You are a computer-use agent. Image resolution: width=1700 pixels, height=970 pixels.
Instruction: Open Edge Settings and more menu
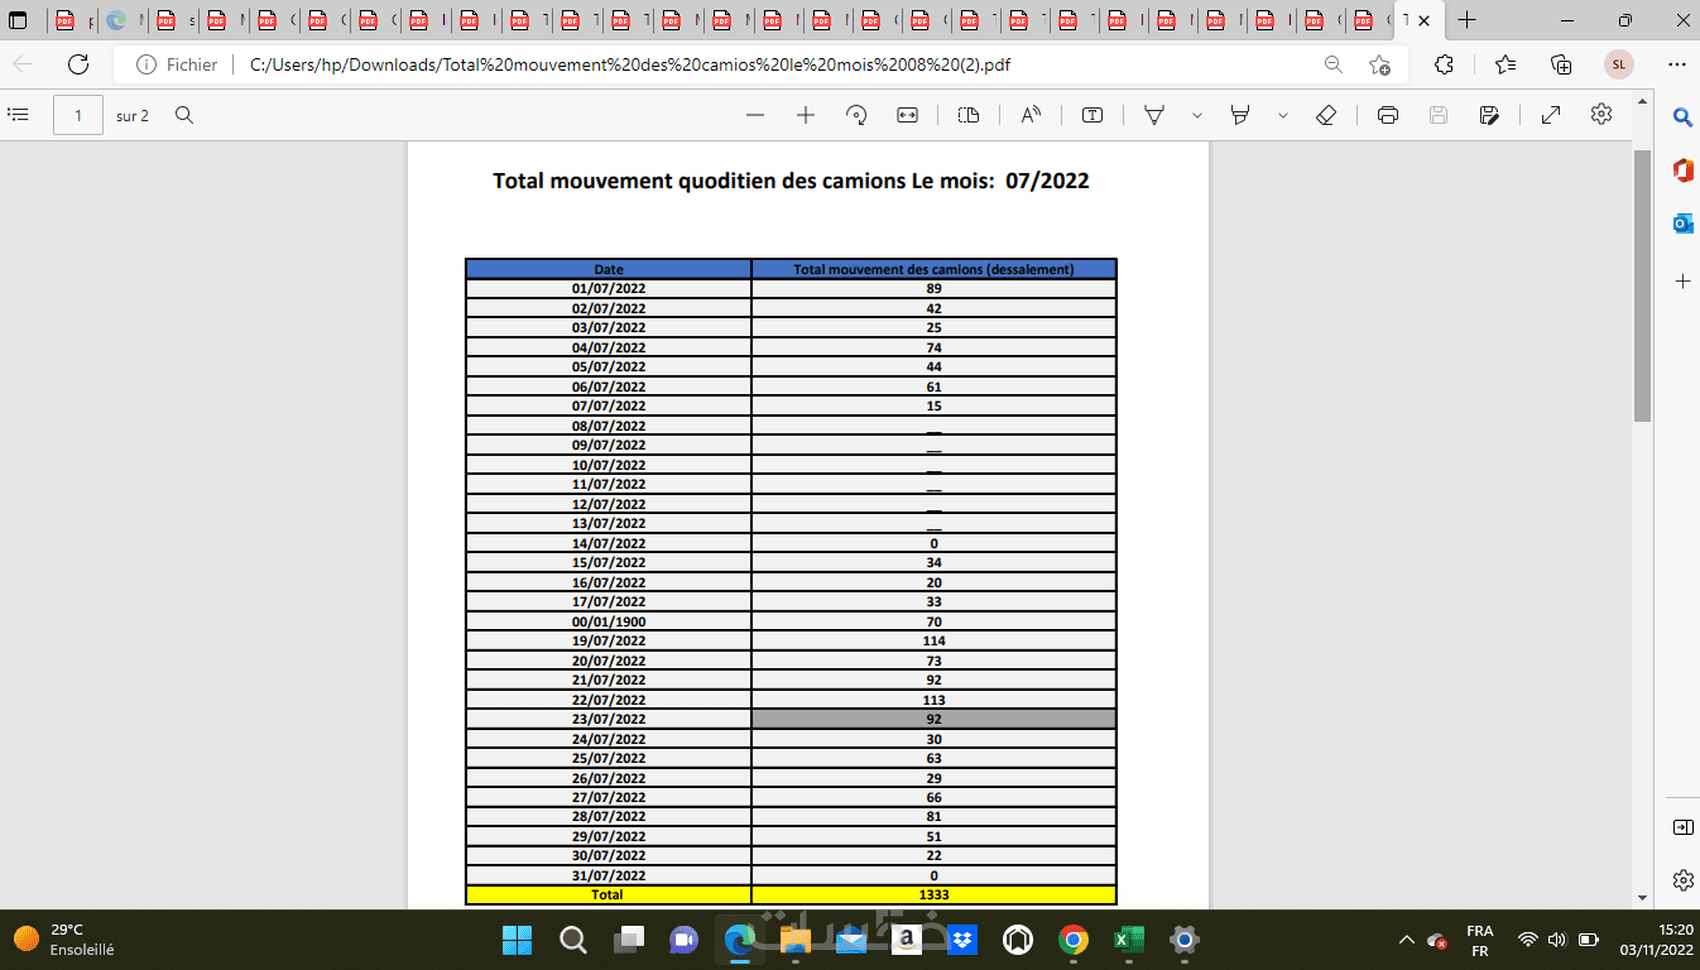1677,65
